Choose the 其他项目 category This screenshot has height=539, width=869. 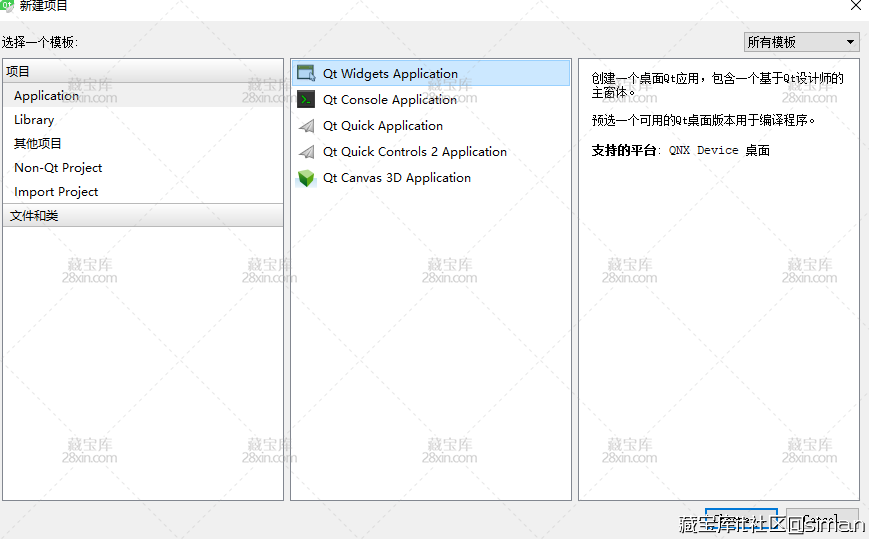click(38, 144)
